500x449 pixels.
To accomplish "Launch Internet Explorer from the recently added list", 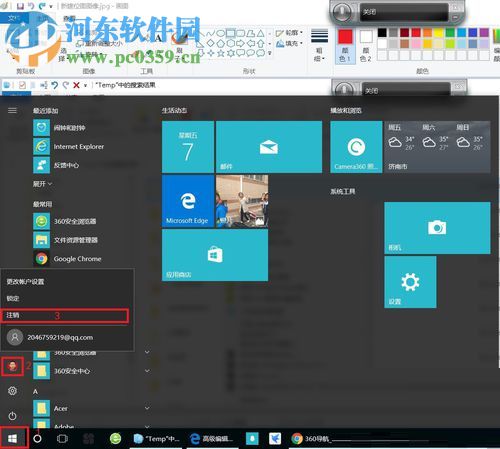I will point(68,146).
